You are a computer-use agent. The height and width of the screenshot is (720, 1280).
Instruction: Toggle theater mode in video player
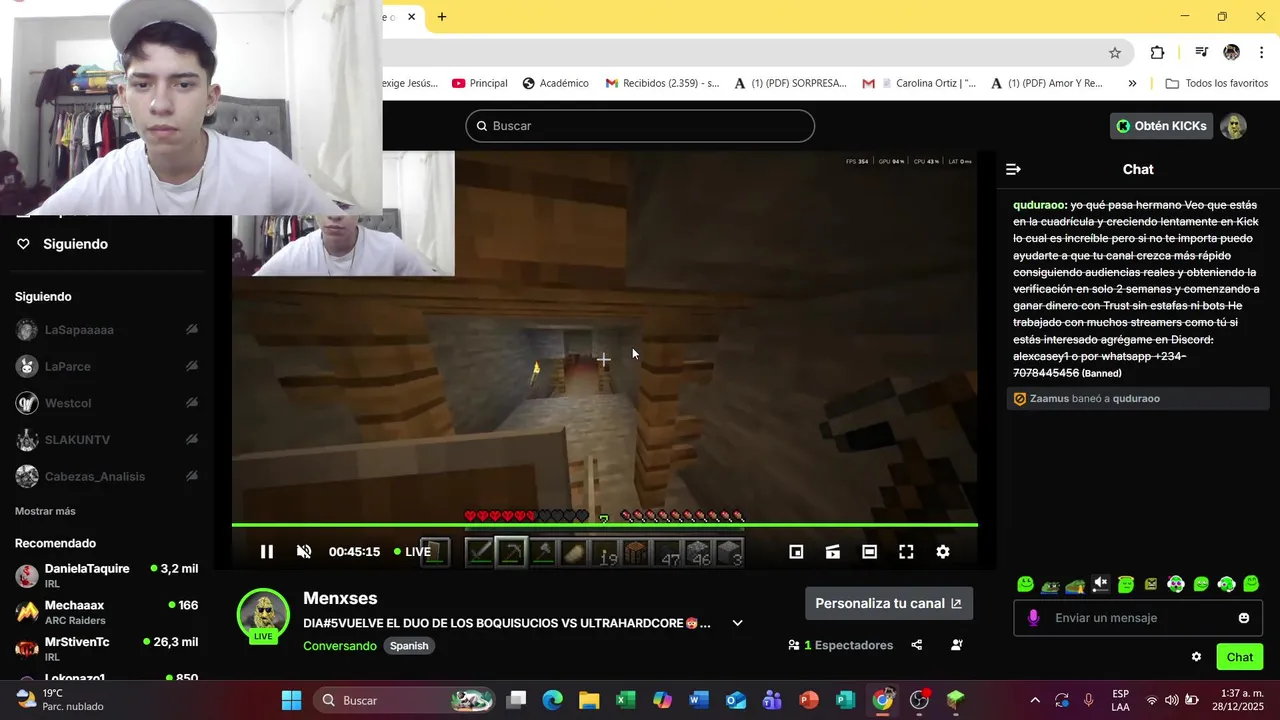869,552
